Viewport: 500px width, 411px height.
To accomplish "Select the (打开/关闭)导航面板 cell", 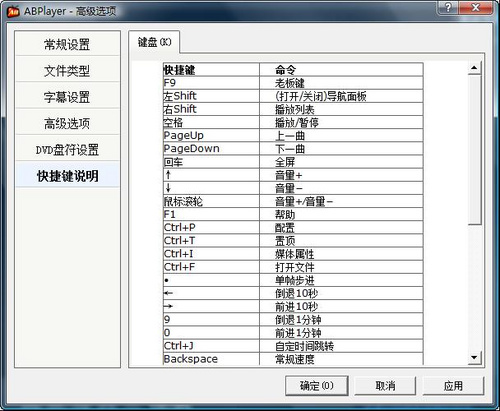I will pyautogui.click(x=341, y=96).
